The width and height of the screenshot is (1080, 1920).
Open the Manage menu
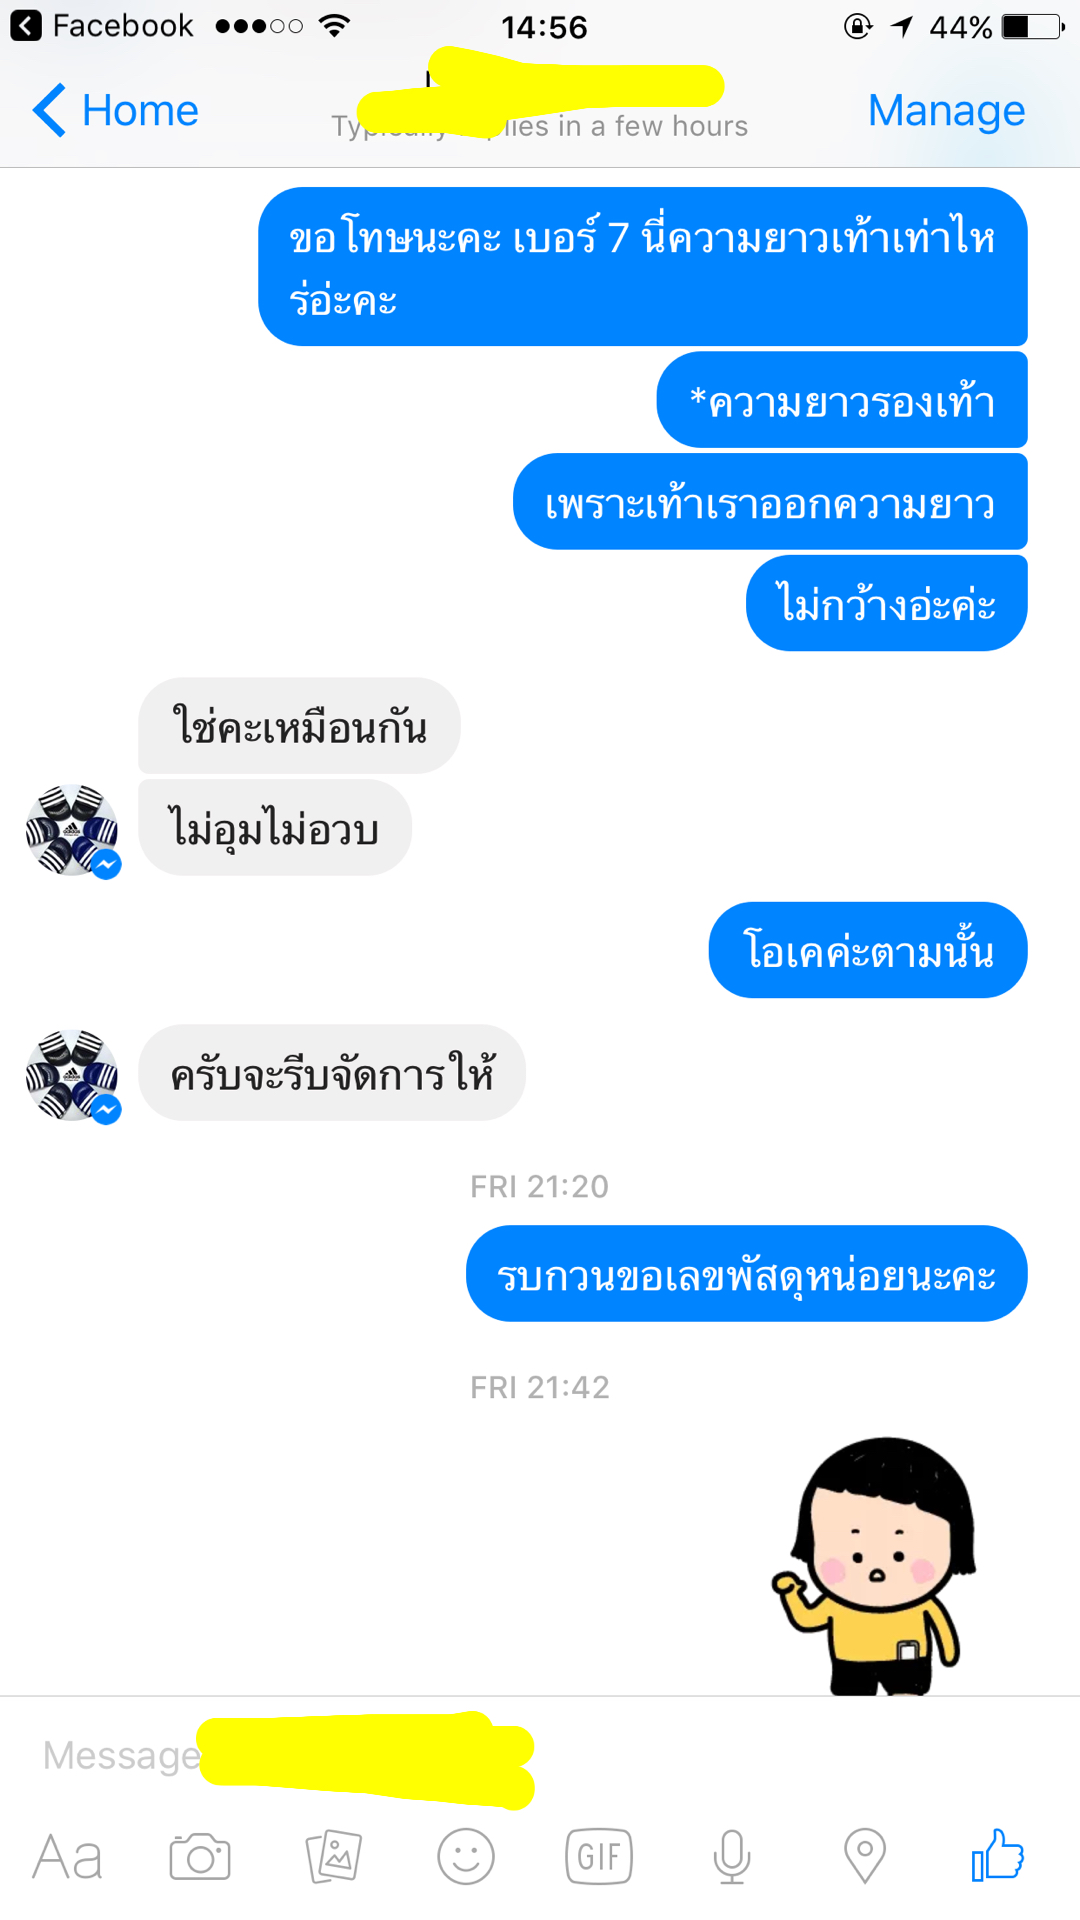[x=946, y=110]
